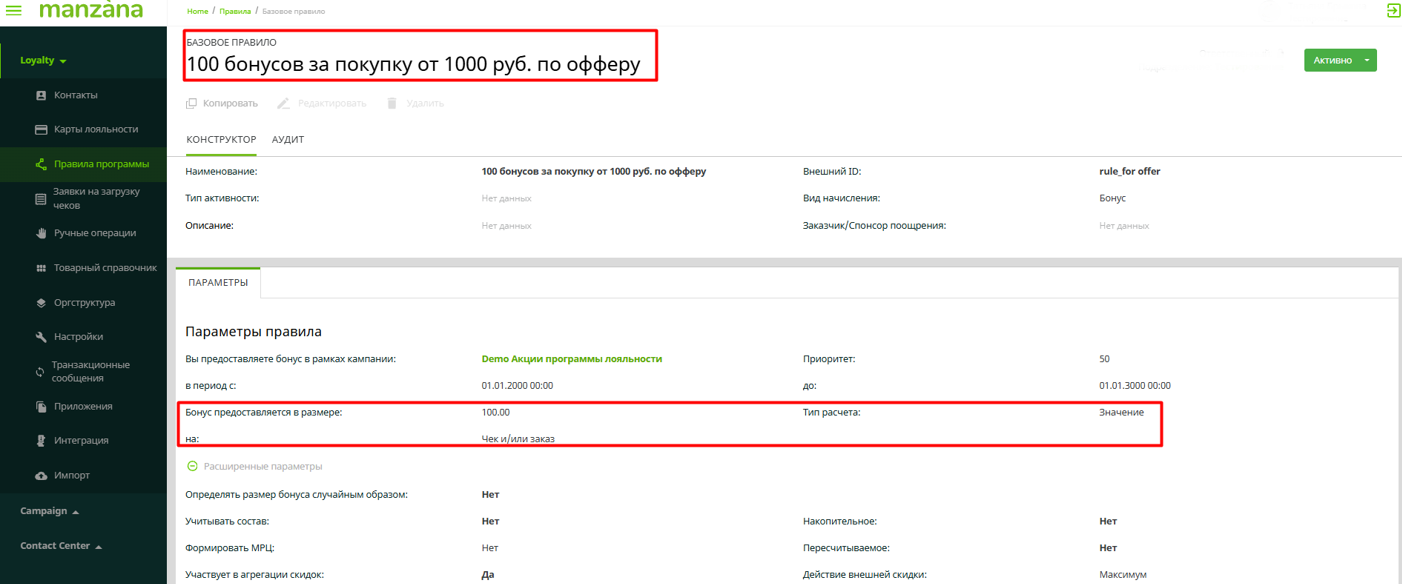
Task: Click the Карты лояльности card icon
Action: pos(41,130)
